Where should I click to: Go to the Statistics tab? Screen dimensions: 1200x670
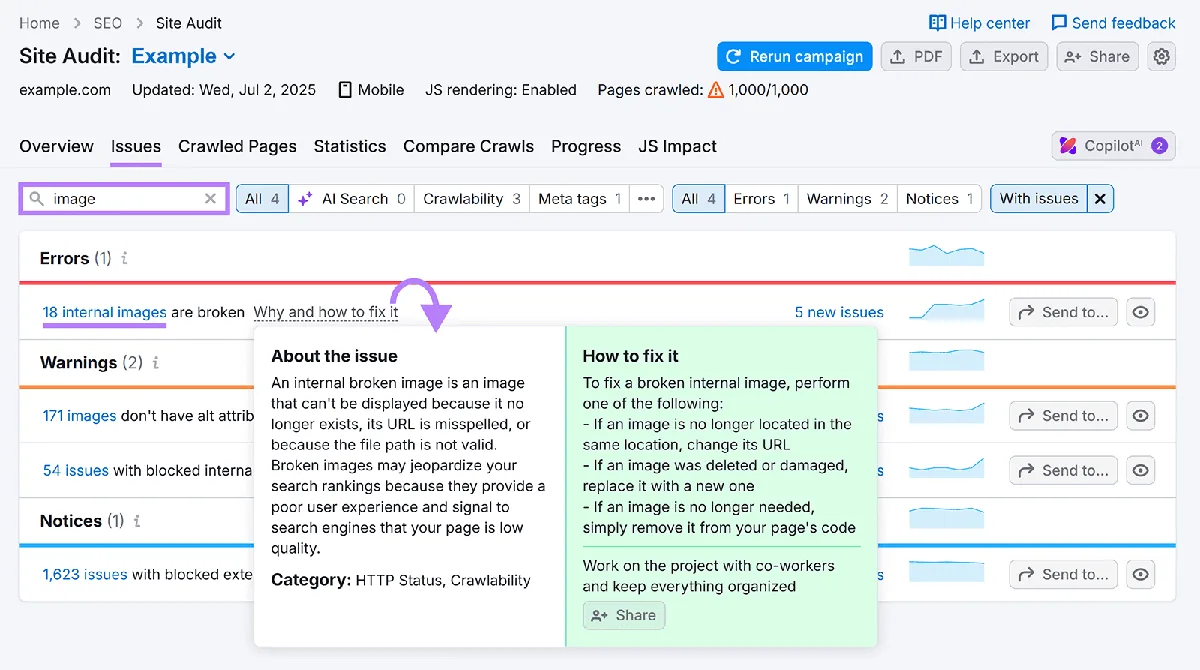pyautogui.click(x=350, y=146)
